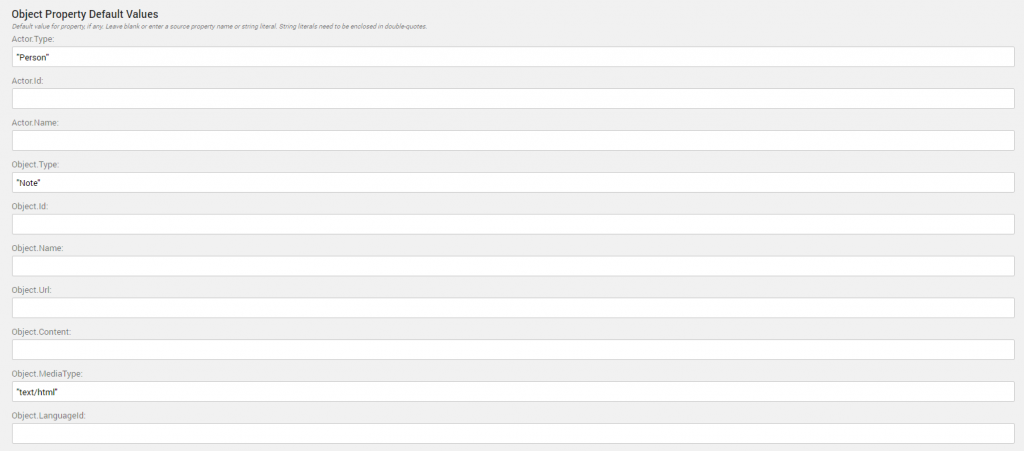The width and height of the screenshot is (1024, 451).
Task: Place cursor in the Object.Content field
Action: [x=513, y=350]
